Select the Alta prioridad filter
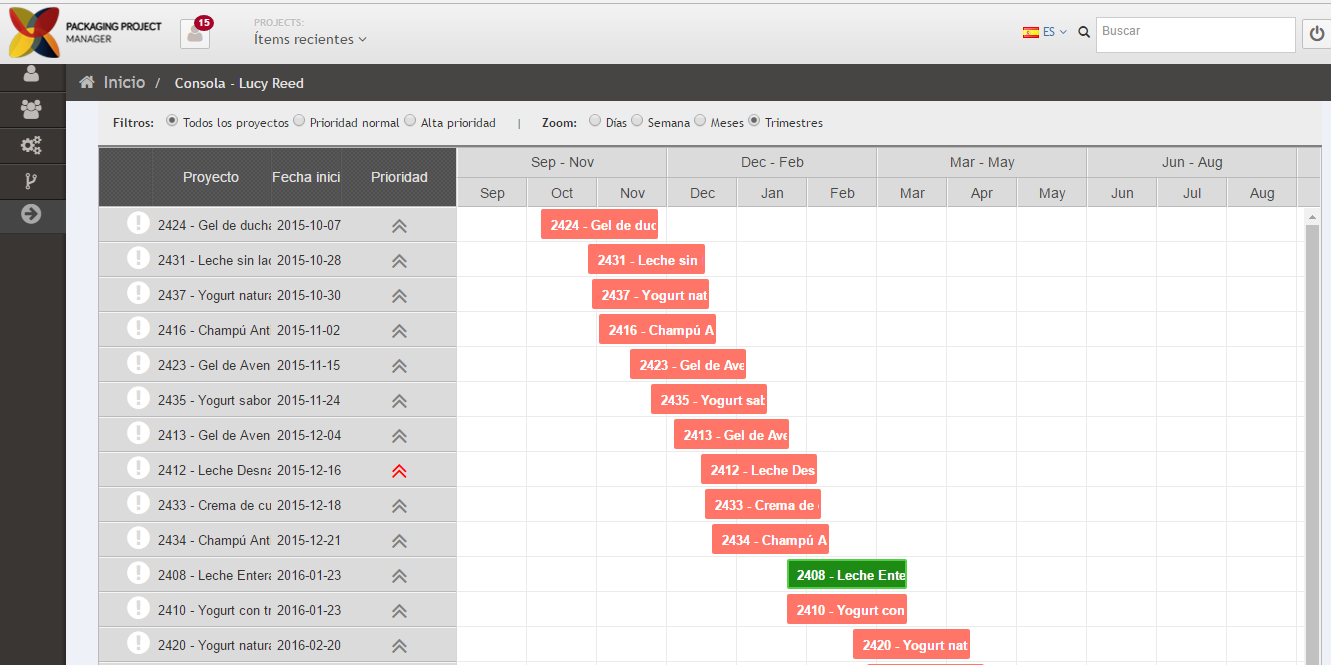This screenshot has width=1331, height=665. pos(410,120)
